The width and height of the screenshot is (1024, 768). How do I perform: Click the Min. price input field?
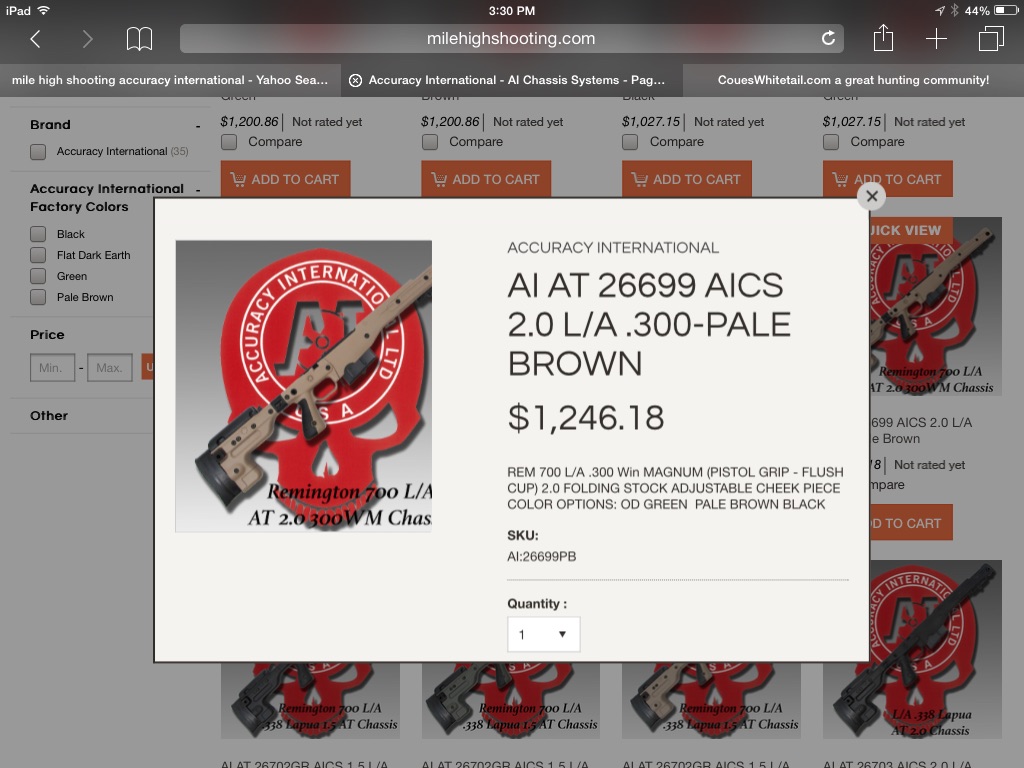click(x=52, y=368)
